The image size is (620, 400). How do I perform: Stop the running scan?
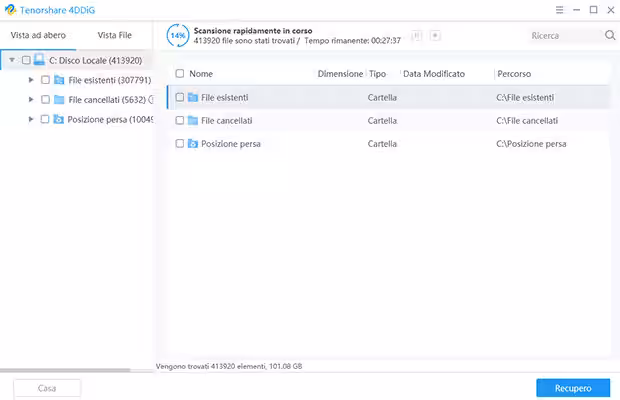coord(435,35)
